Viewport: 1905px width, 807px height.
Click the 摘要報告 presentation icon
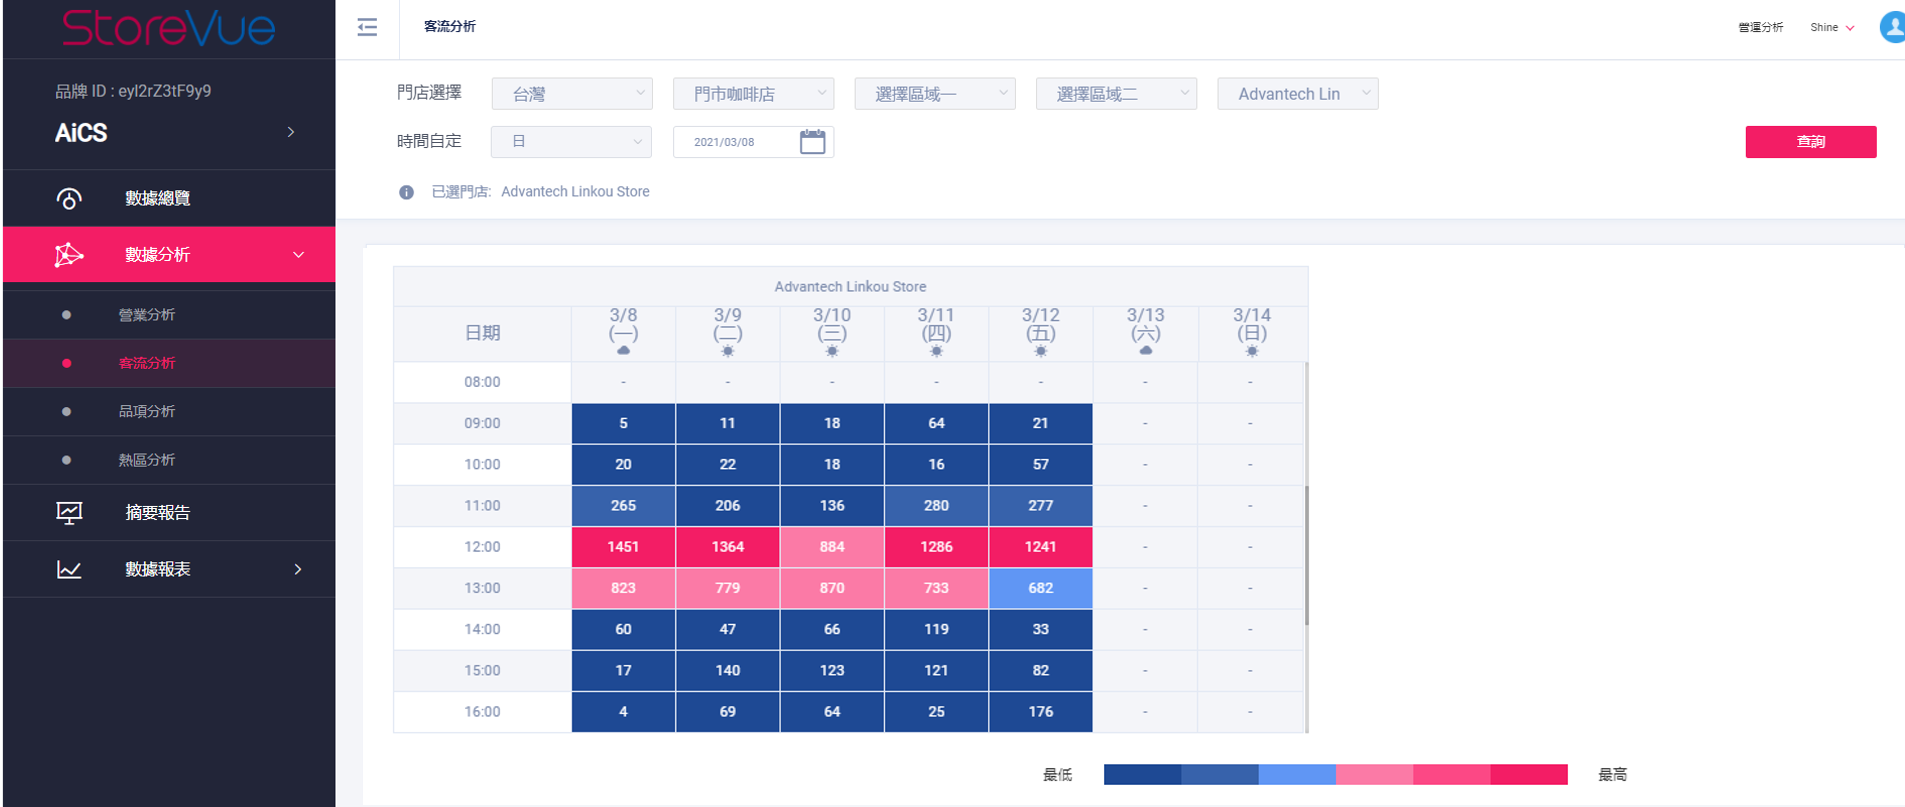click(x=69, y=513)
